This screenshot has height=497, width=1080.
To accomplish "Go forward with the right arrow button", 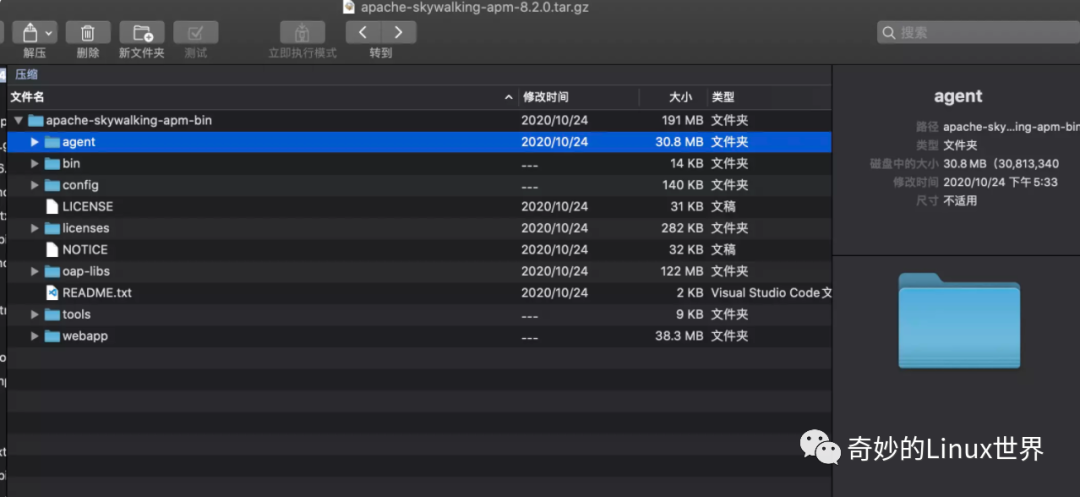I will pyautogui.click(x=399, y=32).
